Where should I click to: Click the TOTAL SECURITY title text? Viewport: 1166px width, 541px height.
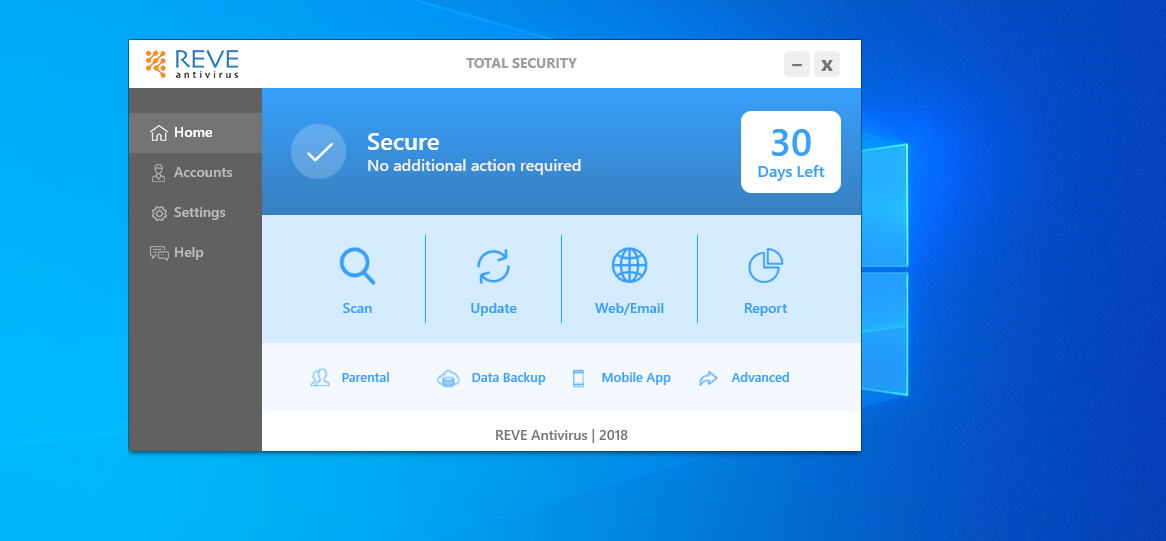pos(521,64)
